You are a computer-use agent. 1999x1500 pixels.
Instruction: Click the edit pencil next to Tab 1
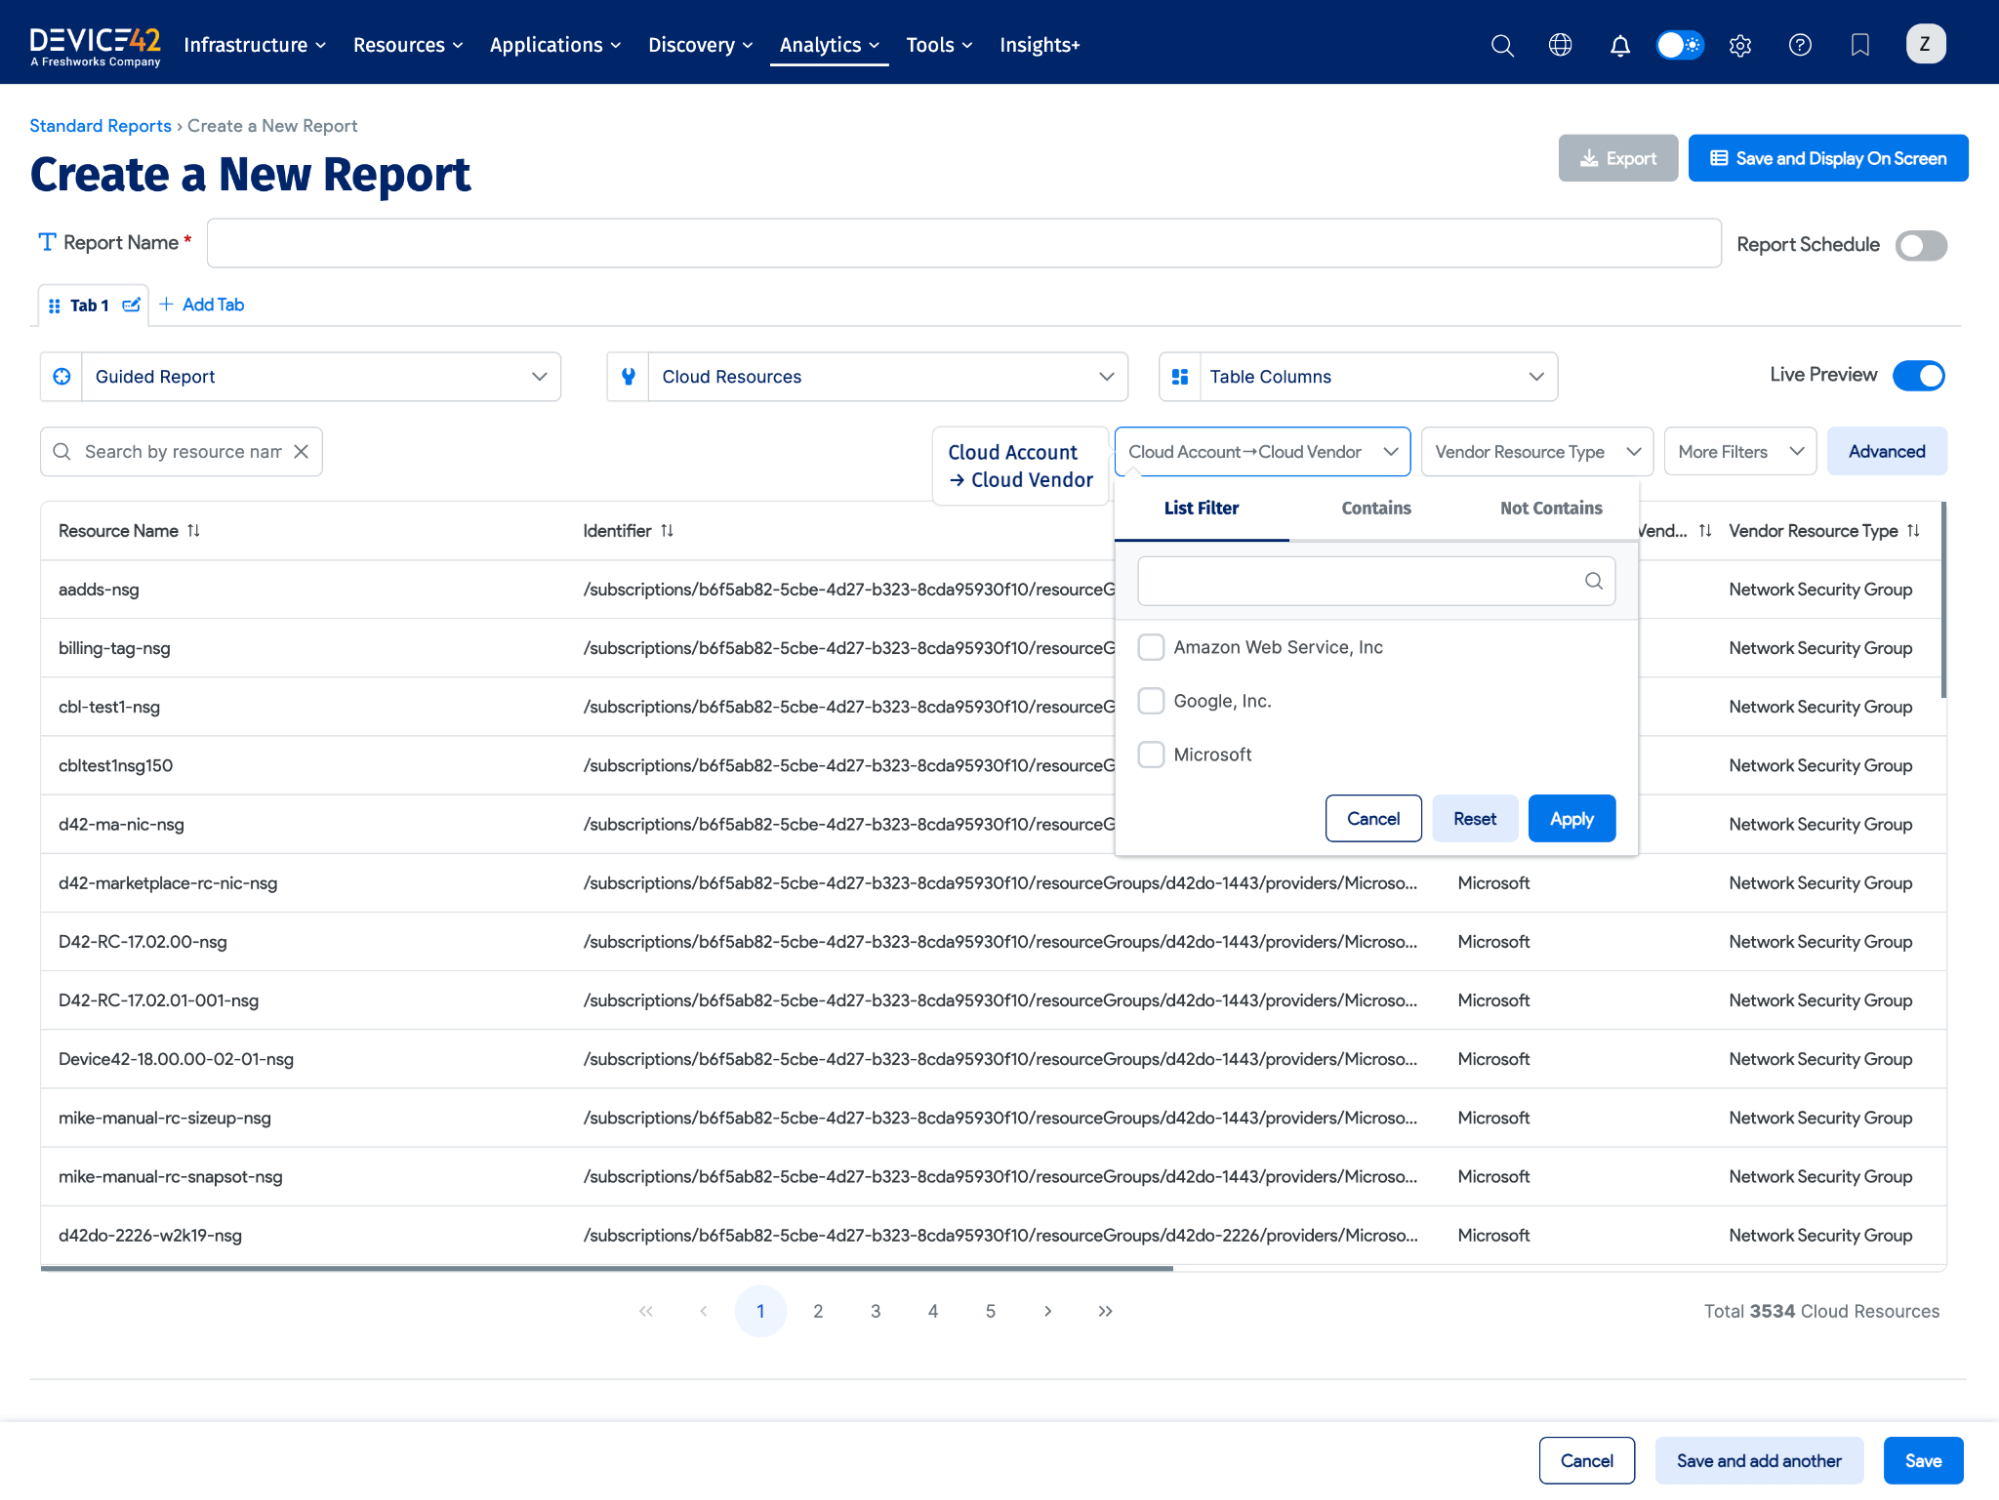tap(131, 305)
